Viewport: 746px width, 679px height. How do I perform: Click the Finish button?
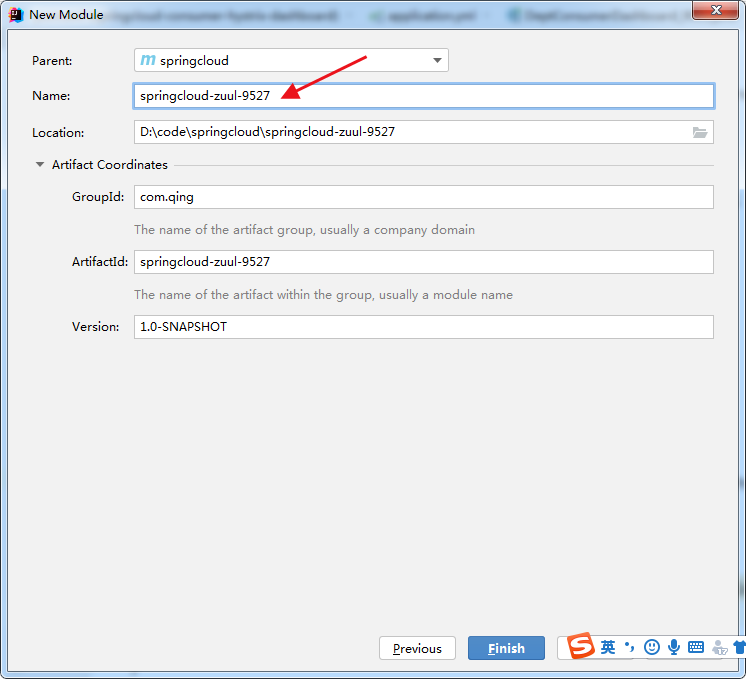506,648
